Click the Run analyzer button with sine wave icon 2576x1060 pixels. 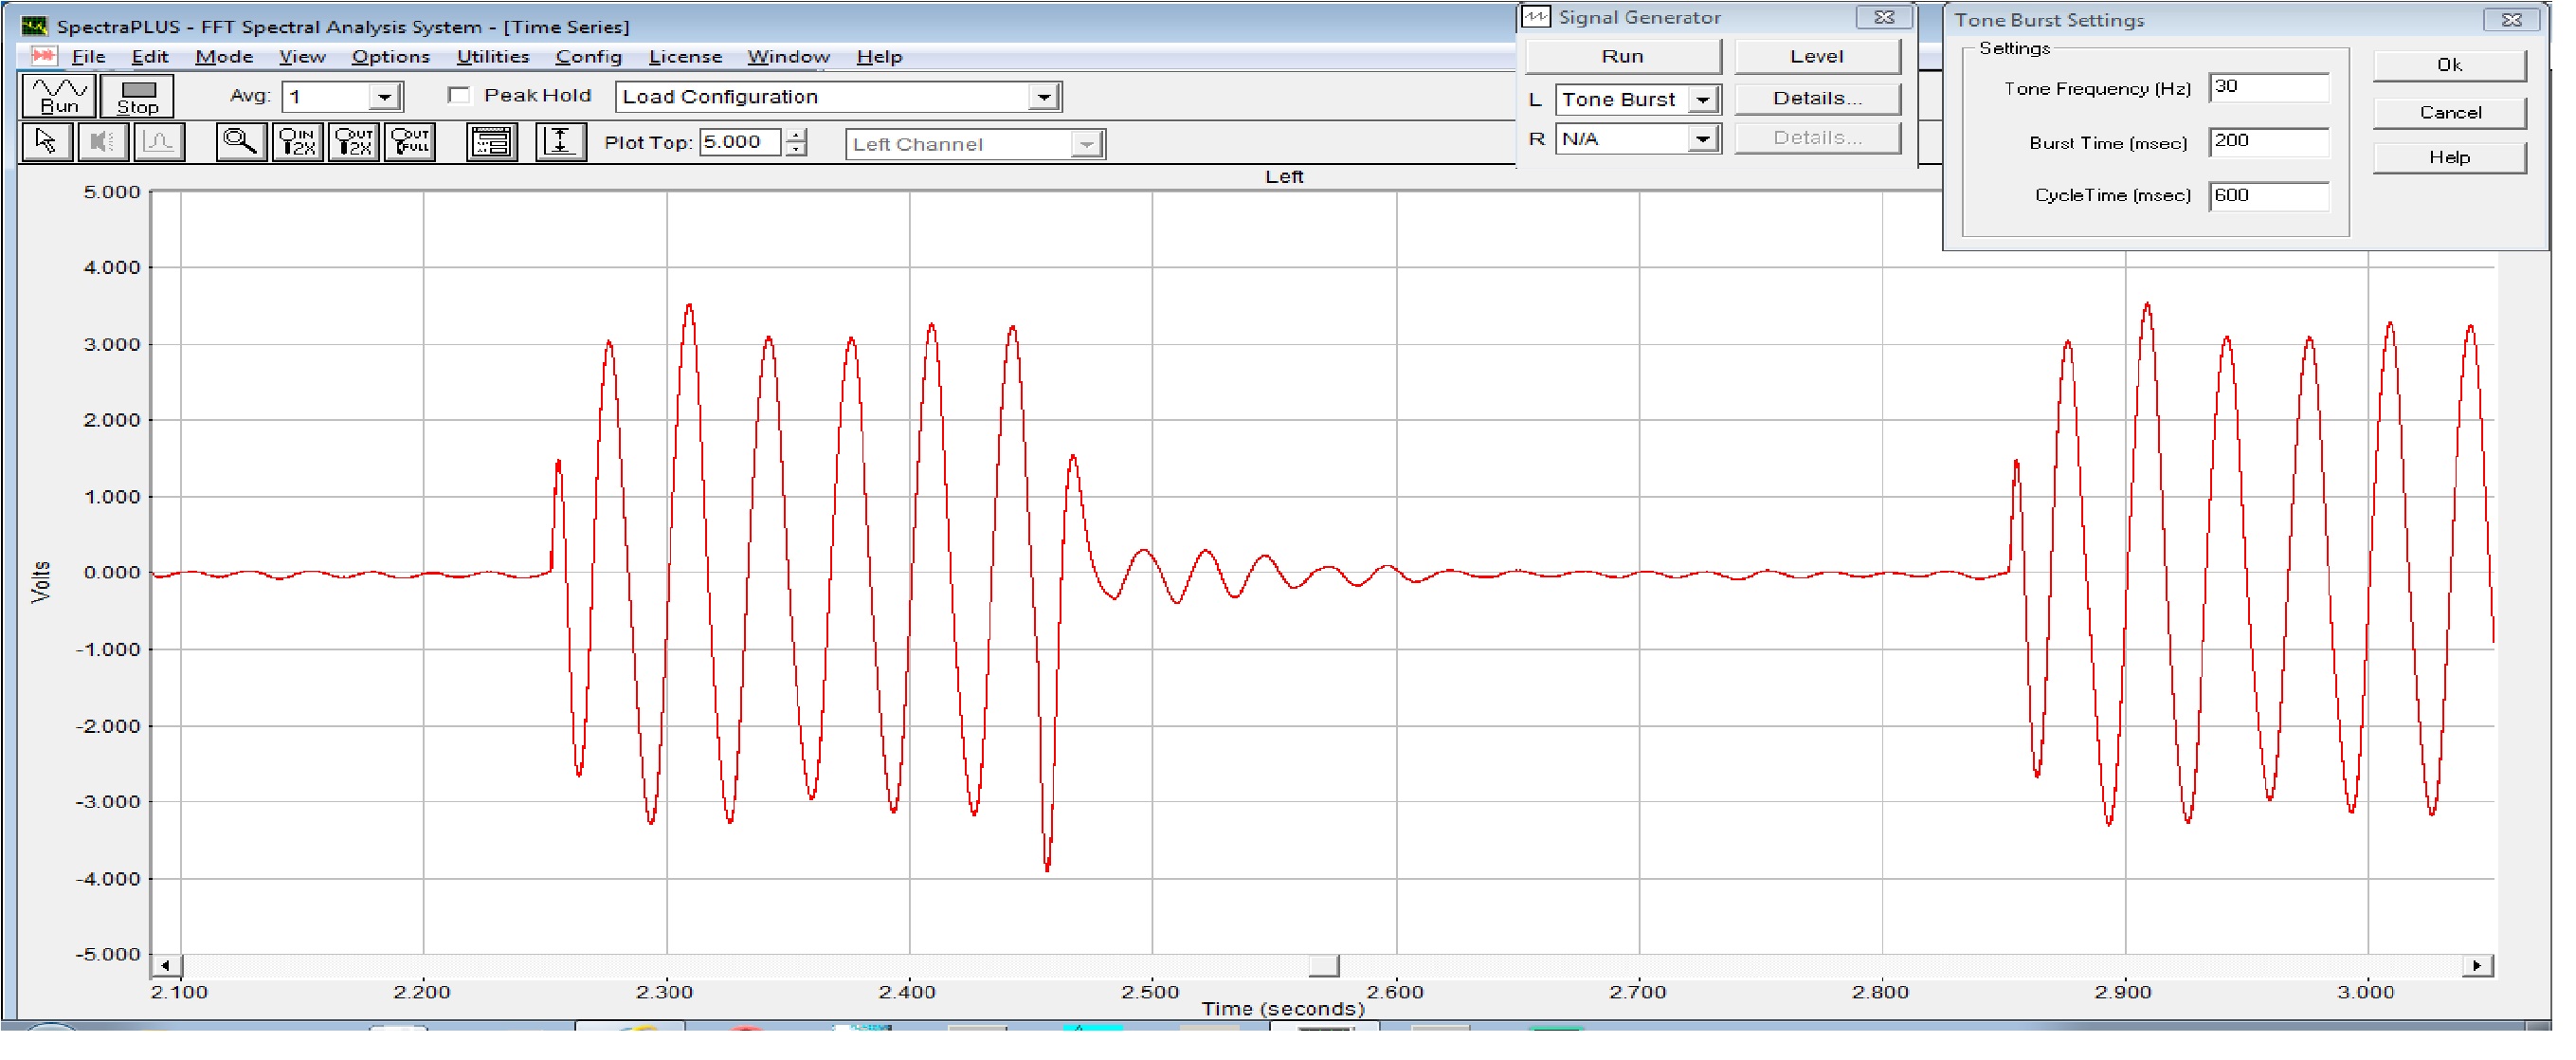coord(59,96)
